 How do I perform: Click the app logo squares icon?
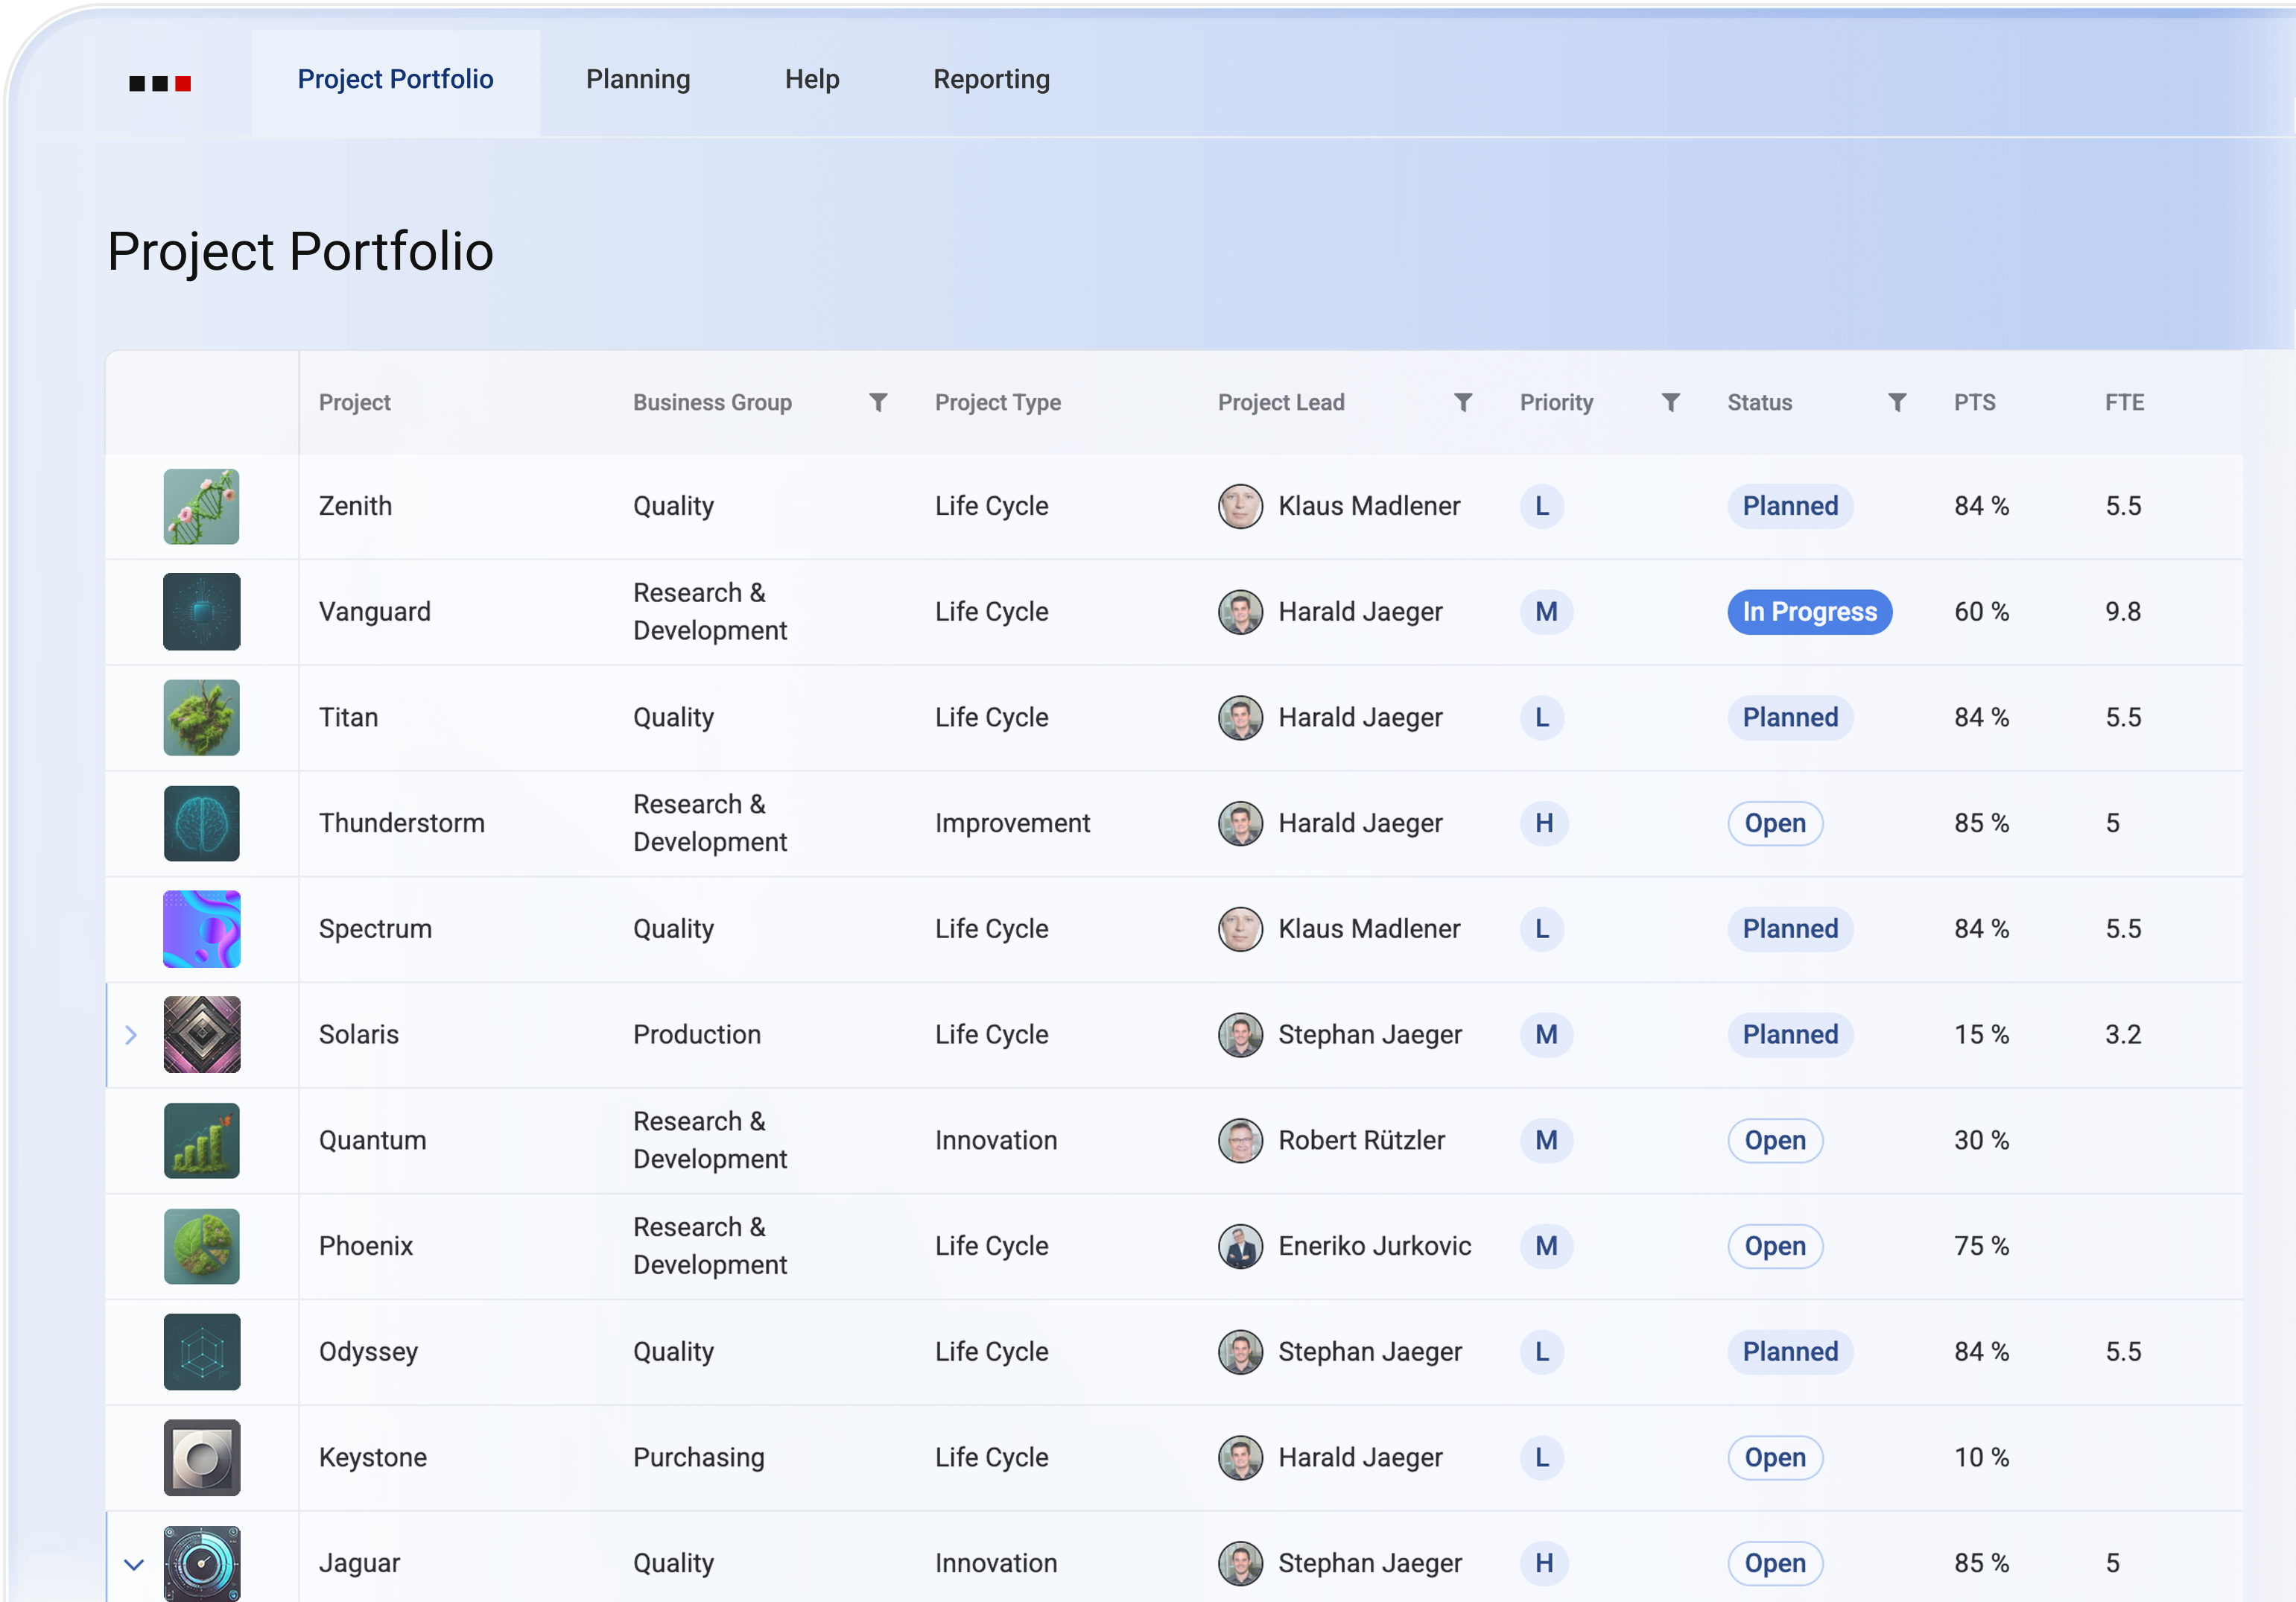[160, 83]
